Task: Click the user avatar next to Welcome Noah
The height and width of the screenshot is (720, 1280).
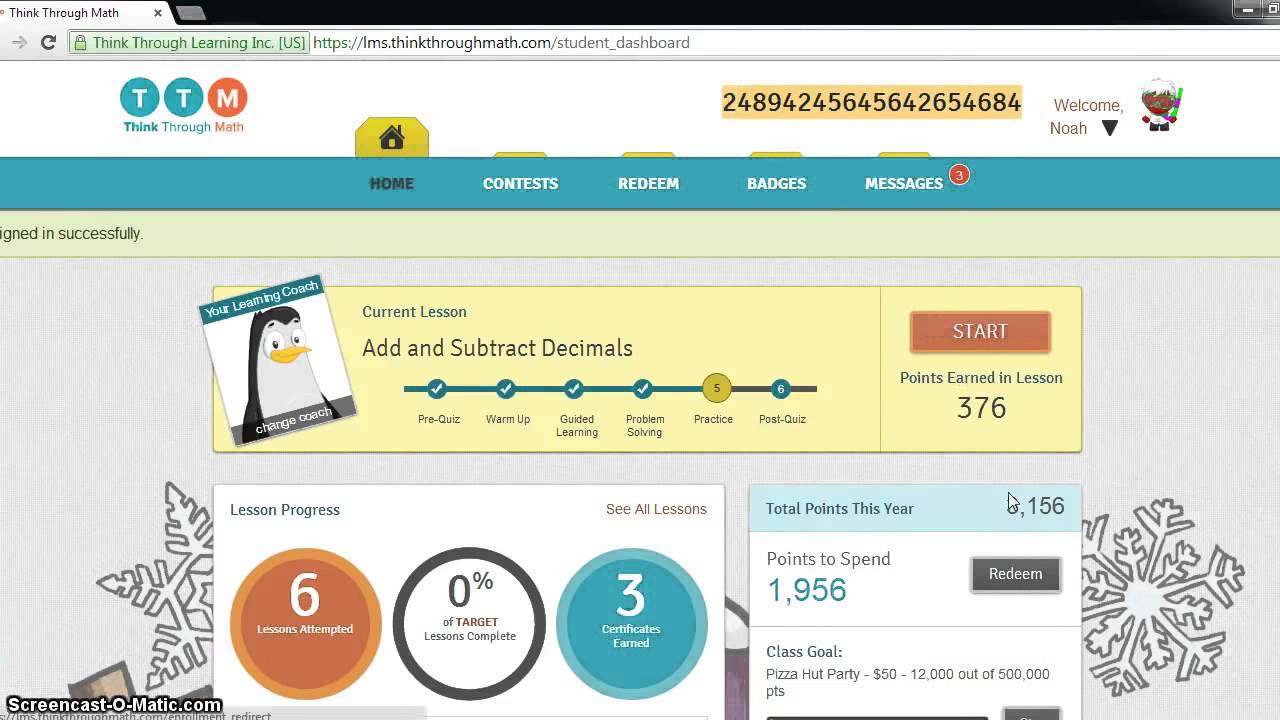Action: [x=1161, y=105]
